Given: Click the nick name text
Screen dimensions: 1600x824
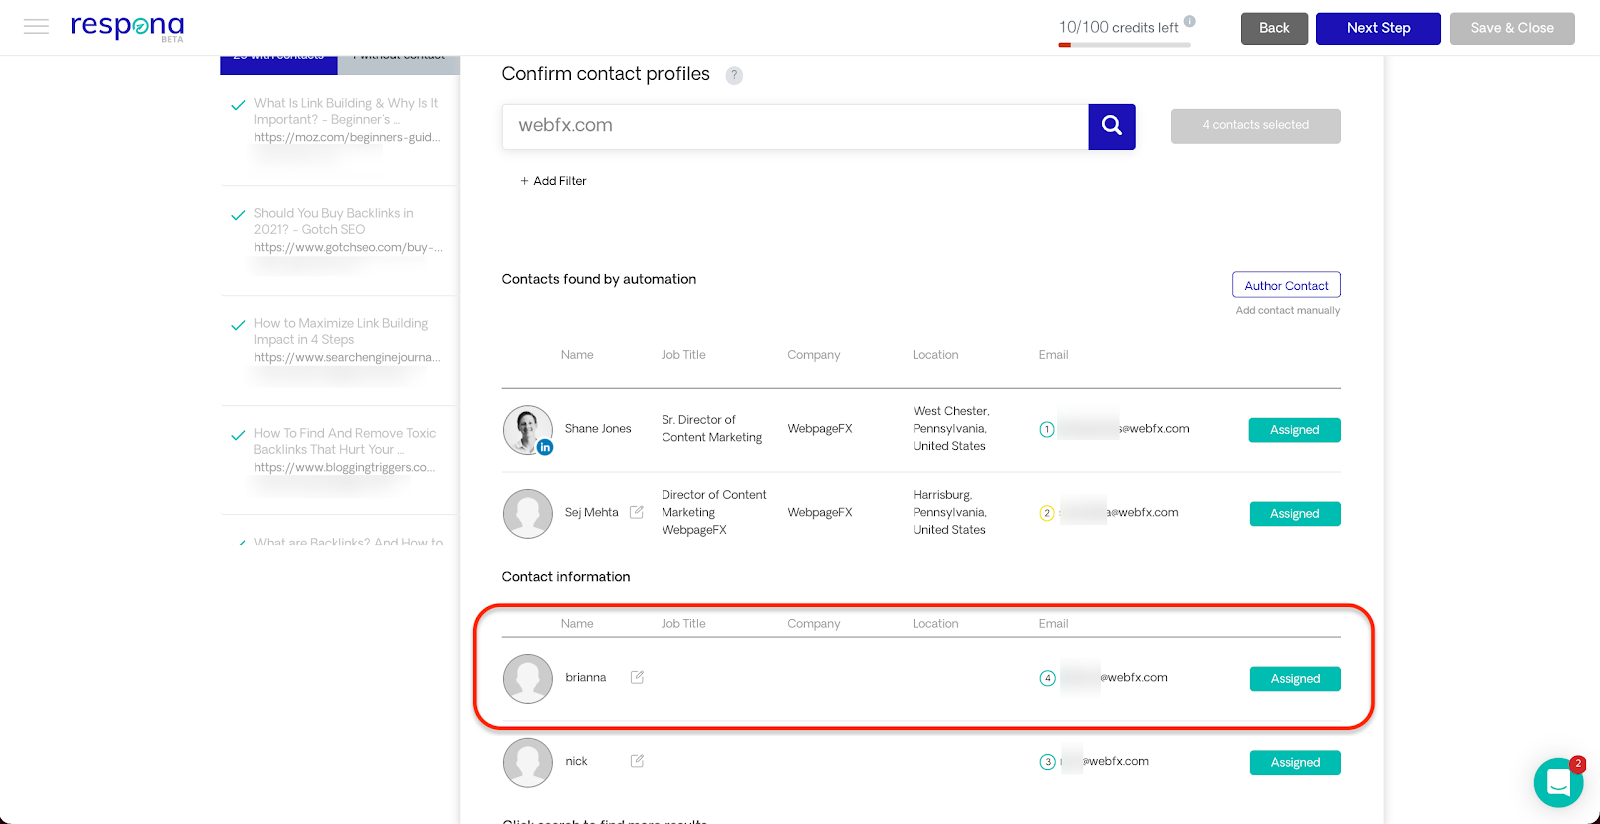Looking at the screenshot, I should [x=576, y=761].
